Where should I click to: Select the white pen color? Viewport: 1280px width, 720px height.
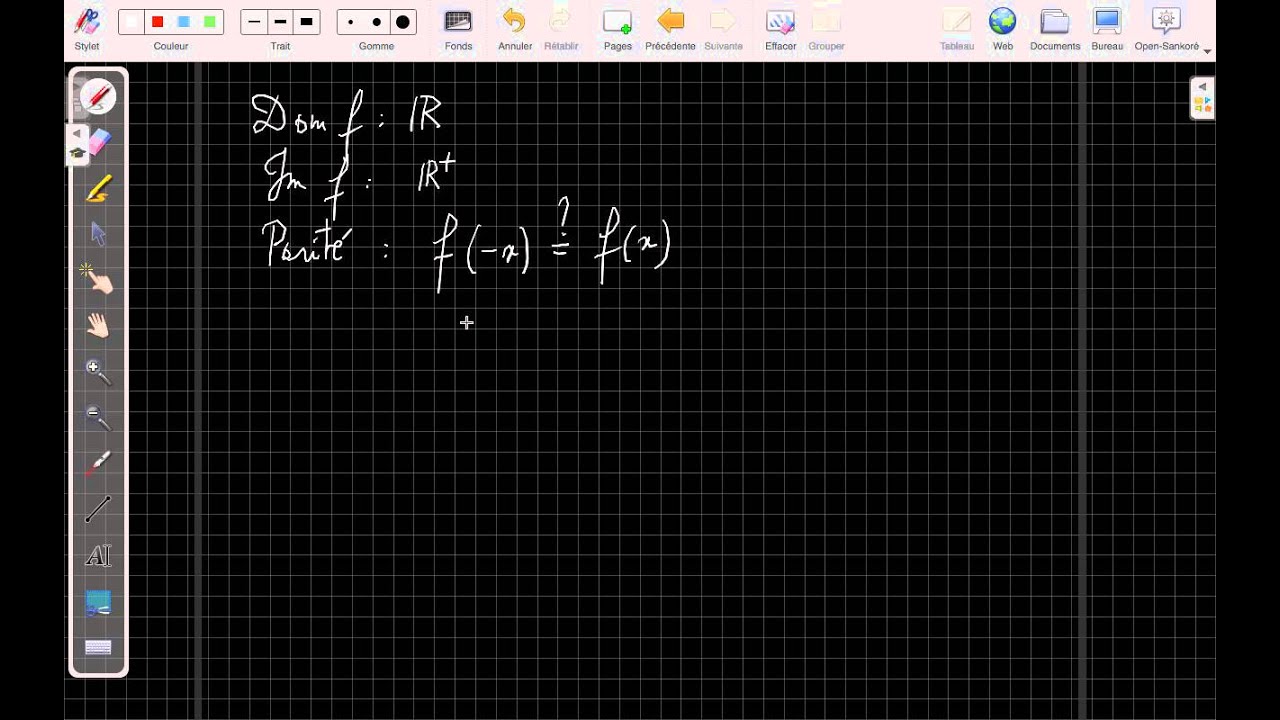click(132, 22)
